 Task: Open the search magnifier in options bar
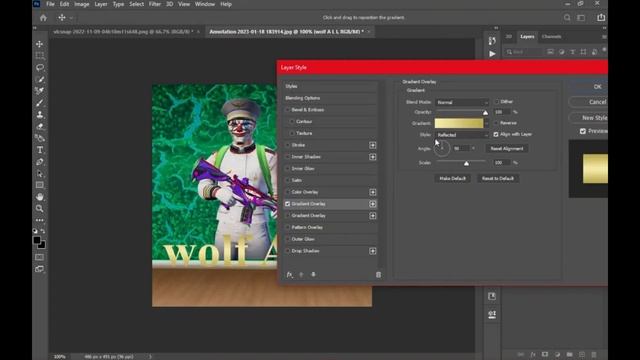coord(567,18)
